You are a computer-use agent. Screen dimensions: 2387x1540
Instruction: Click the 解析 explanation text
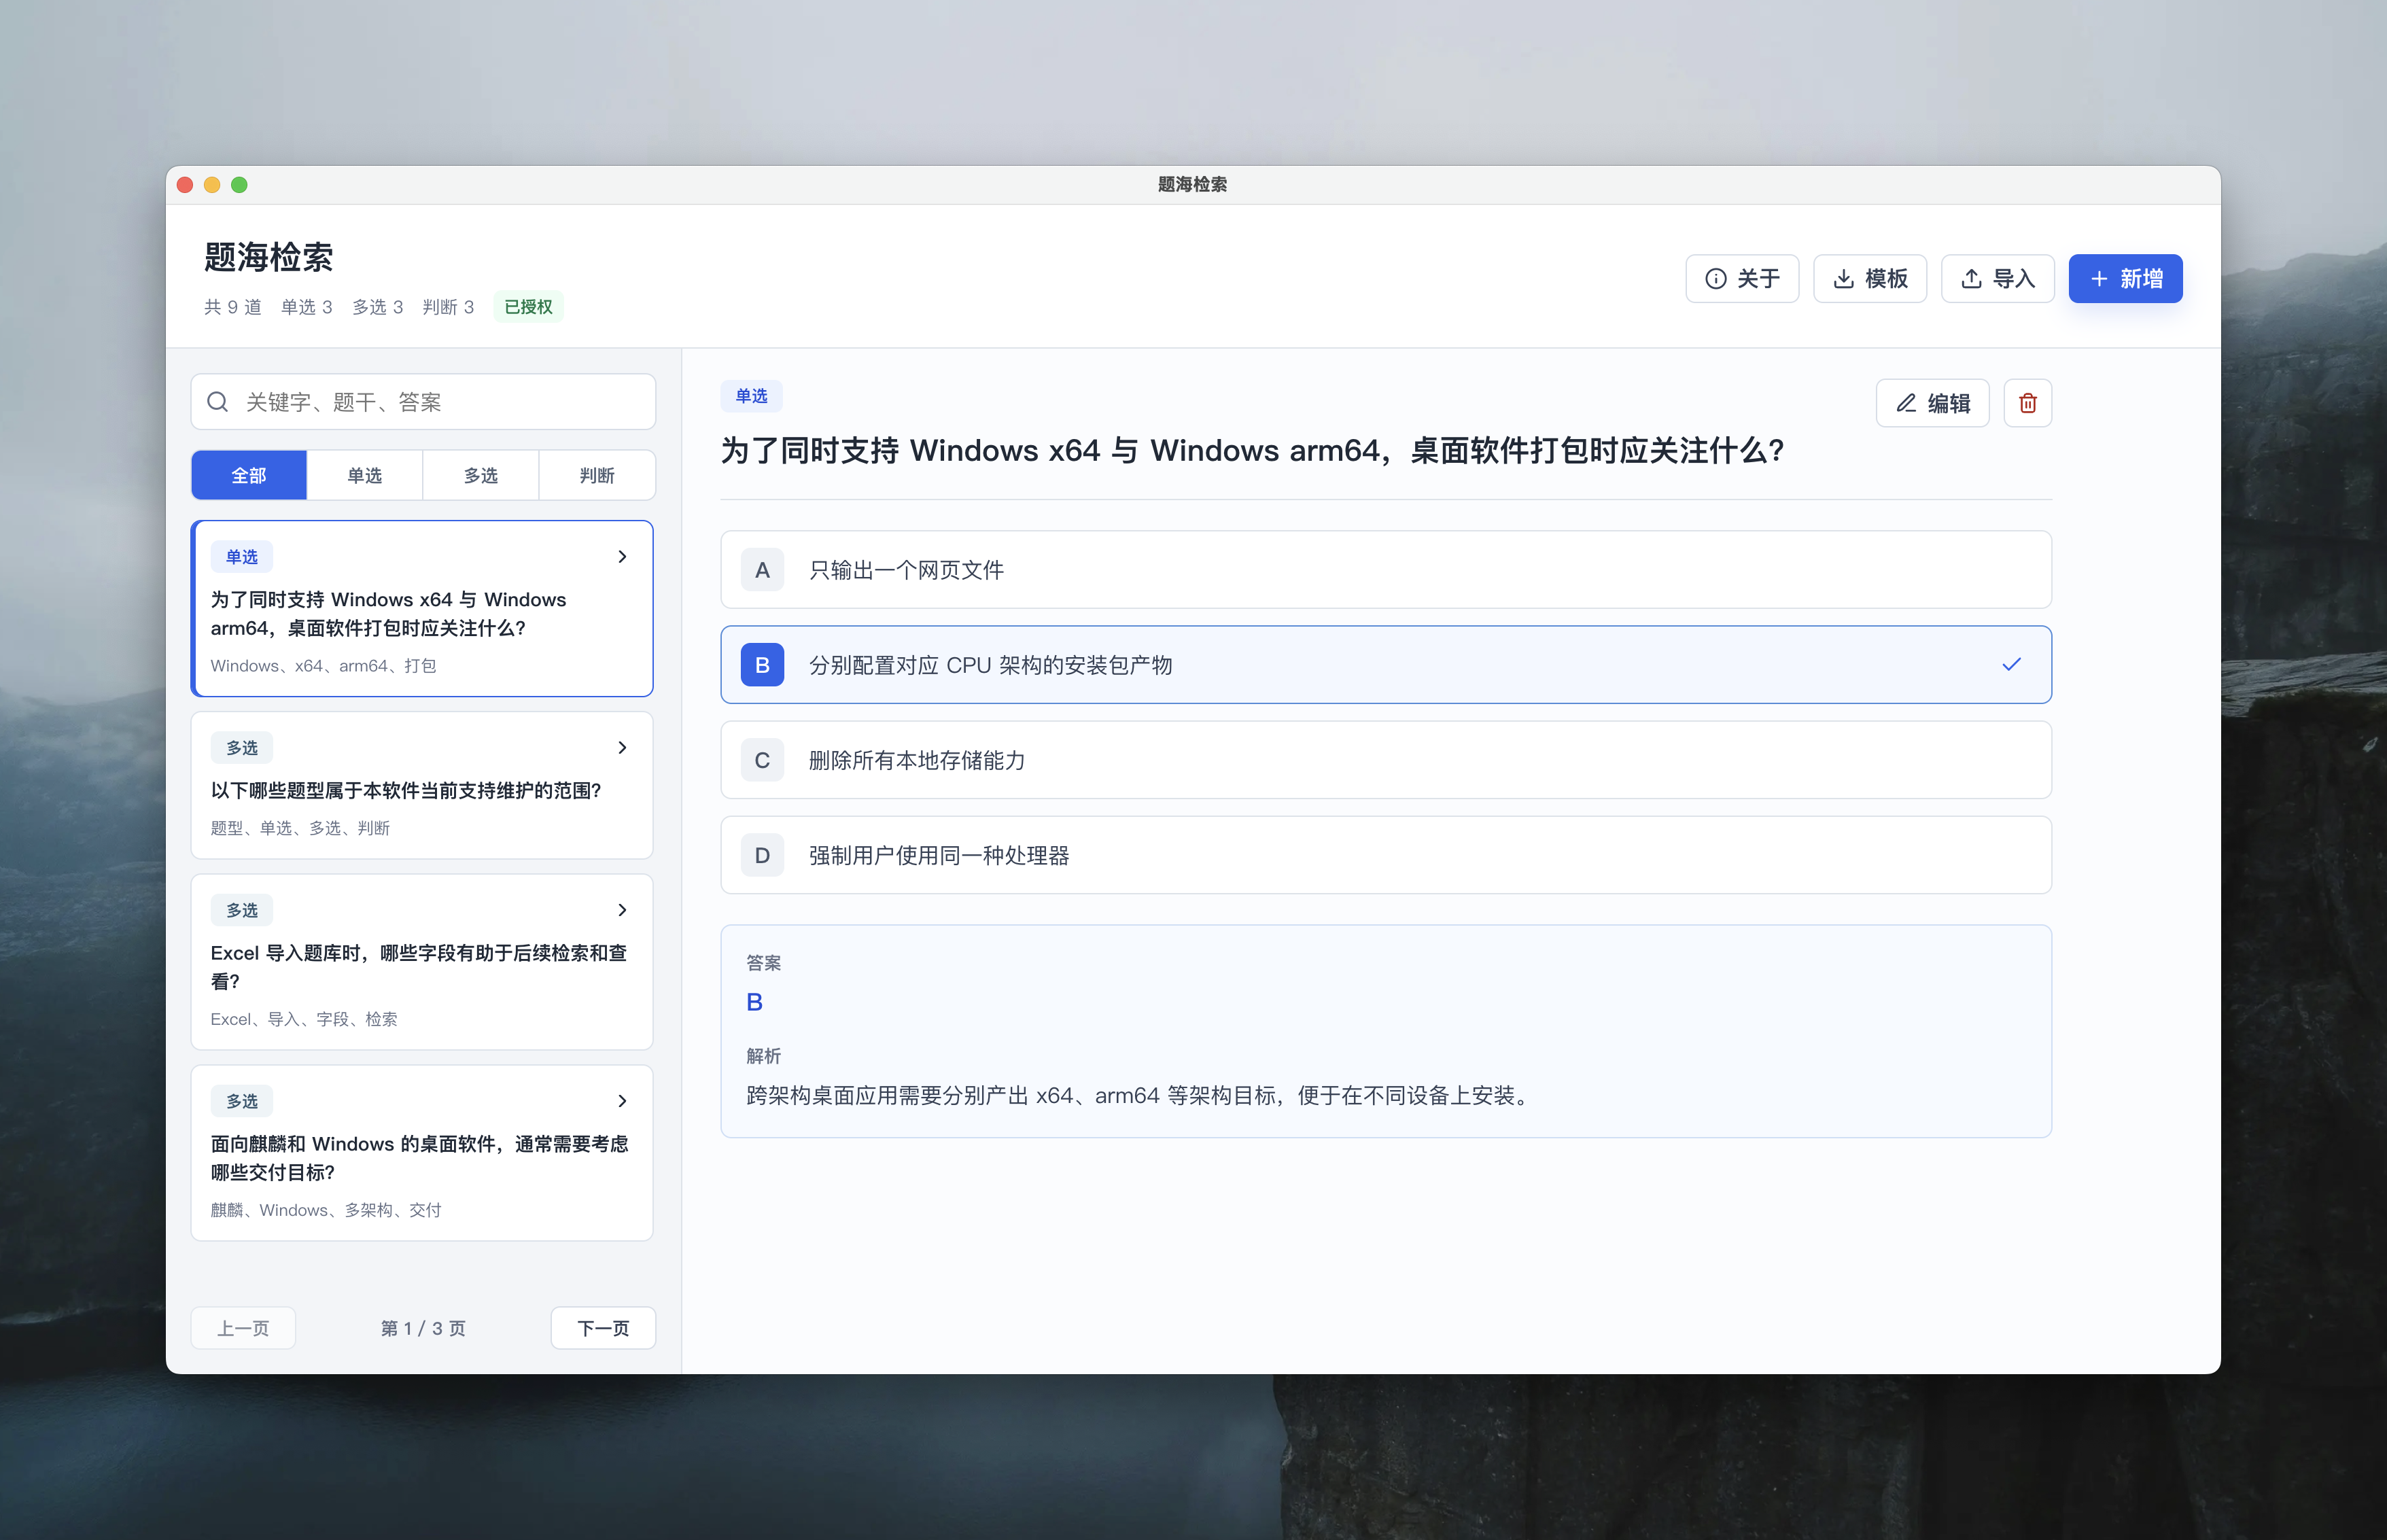(x=1140, y=1096)
